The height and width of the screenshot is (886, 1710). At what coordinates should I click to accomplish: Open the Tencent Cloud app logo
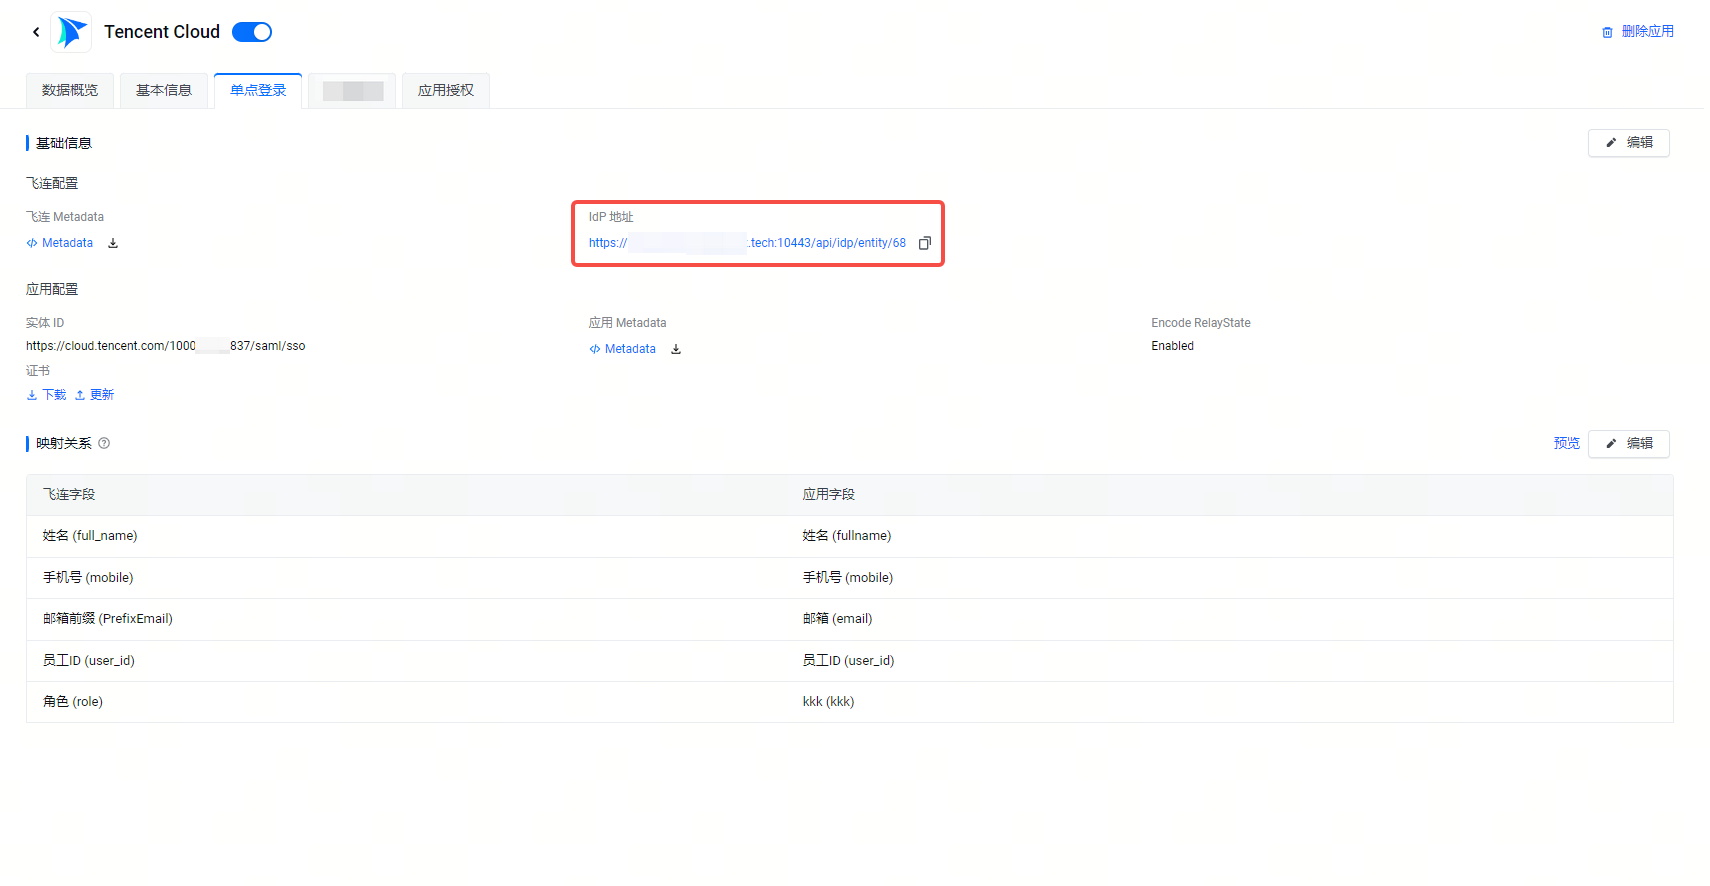pos(71,32)
